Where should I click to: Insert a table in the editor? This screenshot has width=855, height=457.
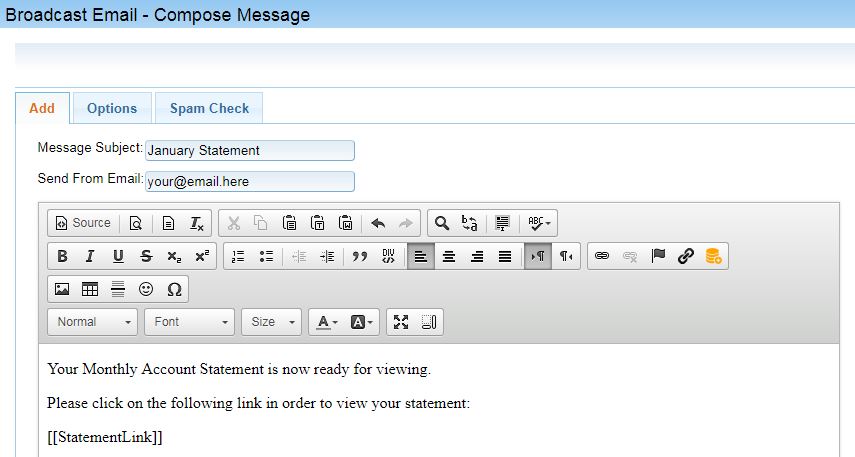[x=90, y=289]
